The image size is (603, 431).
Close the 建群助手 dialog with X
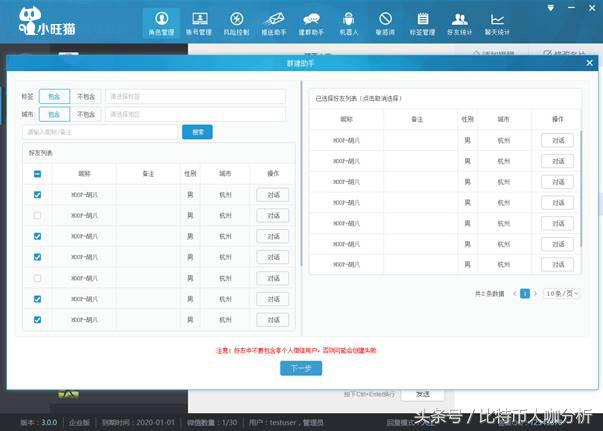pos(590,63)
